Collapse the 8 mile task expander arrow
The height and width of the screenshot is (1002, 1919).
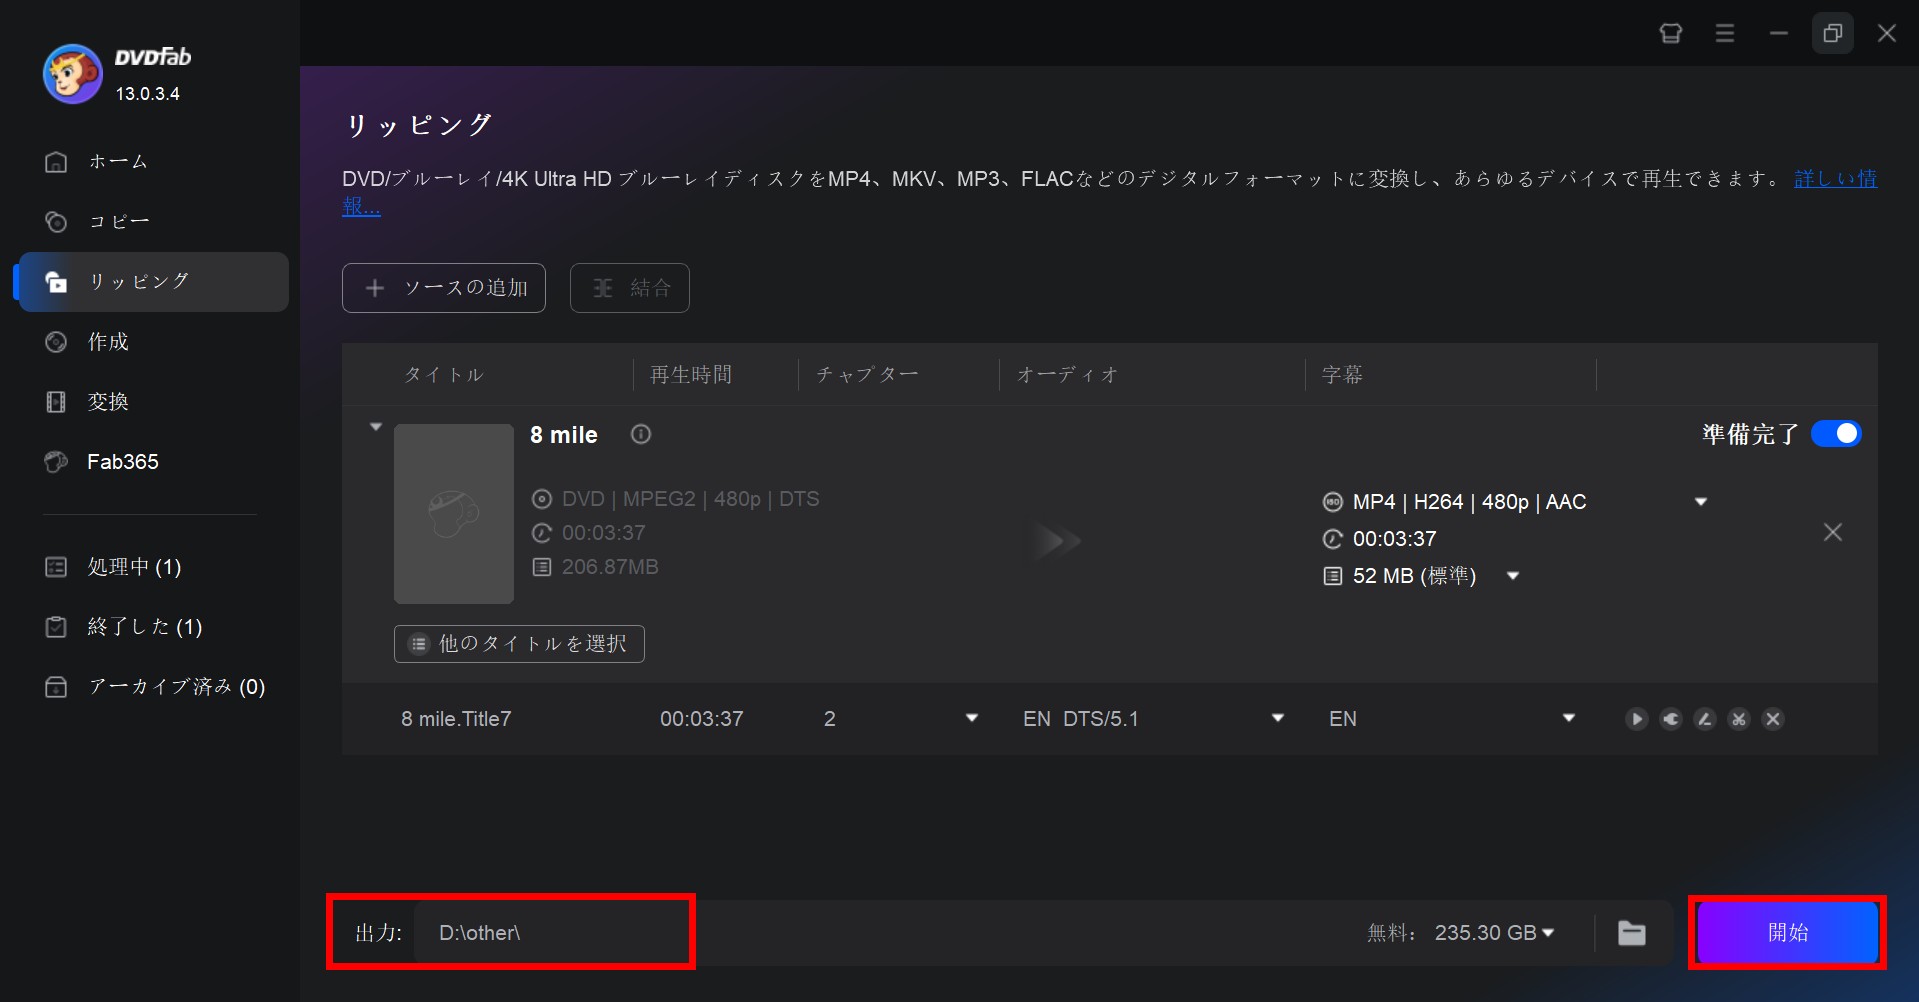(376, 427)
